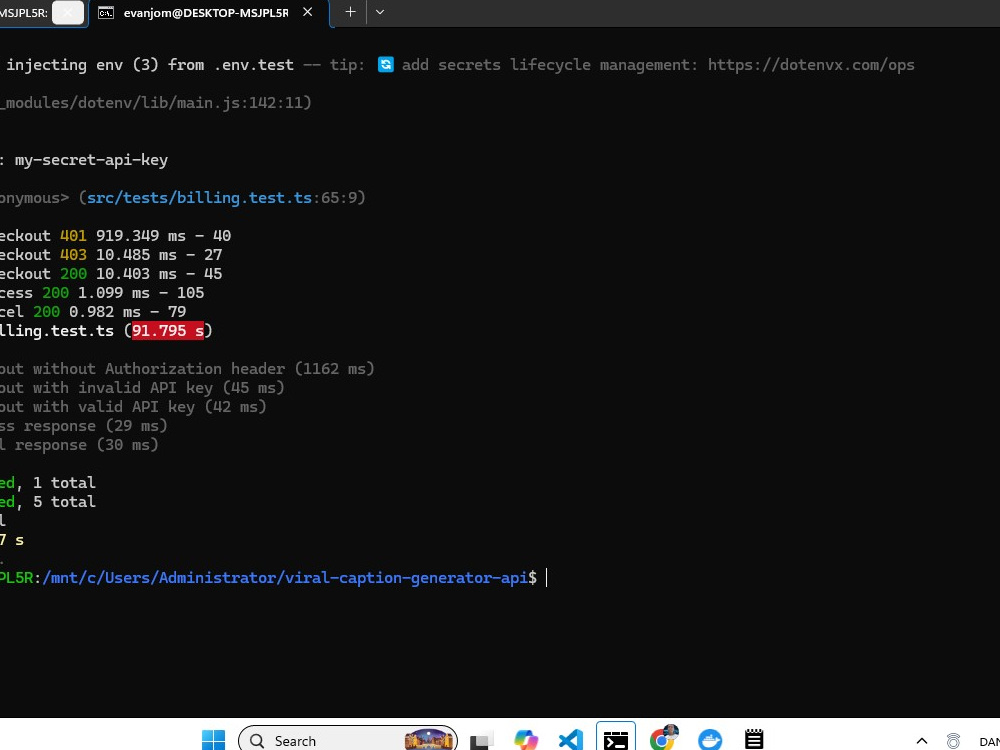Image resolution: width=1000 pixels, height=750 pixels.
Task: Click the 'response (30 ms)' test line
Action: tap(87, 445)
